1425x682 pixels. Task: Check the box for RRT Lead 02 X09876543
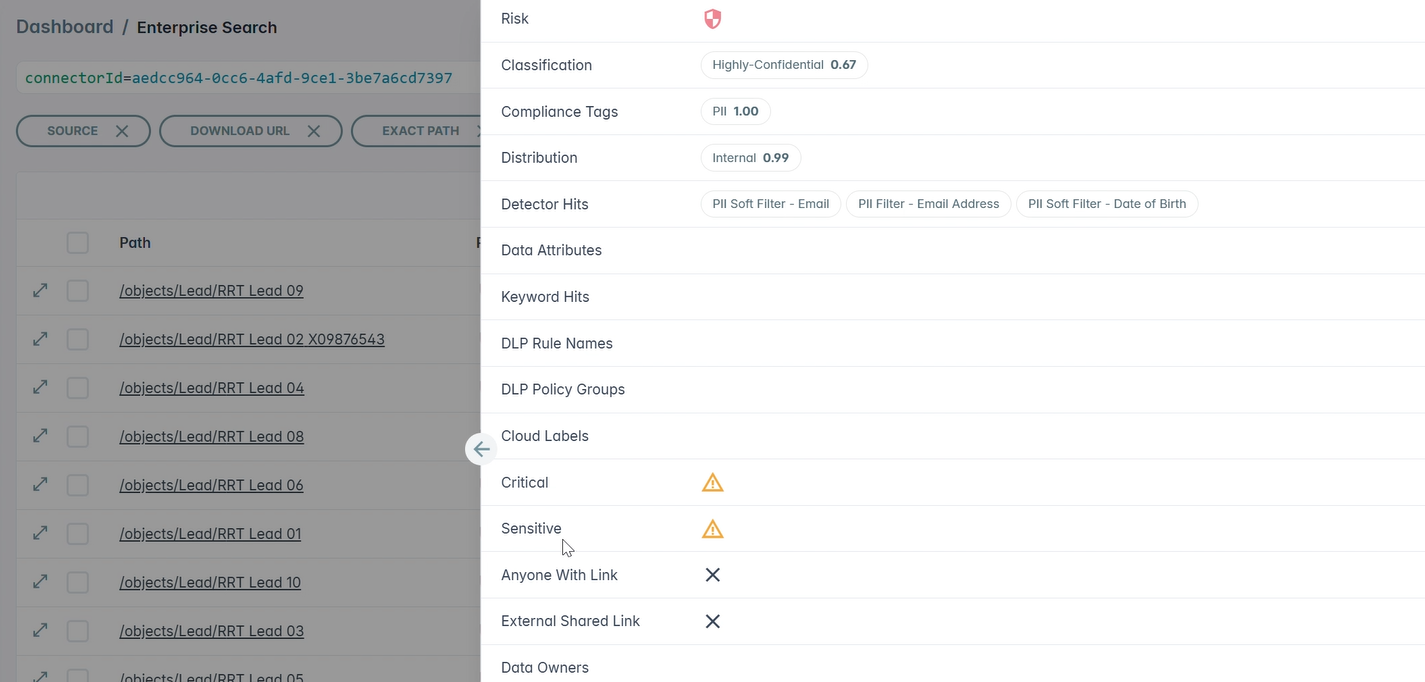tap(78, 340)
